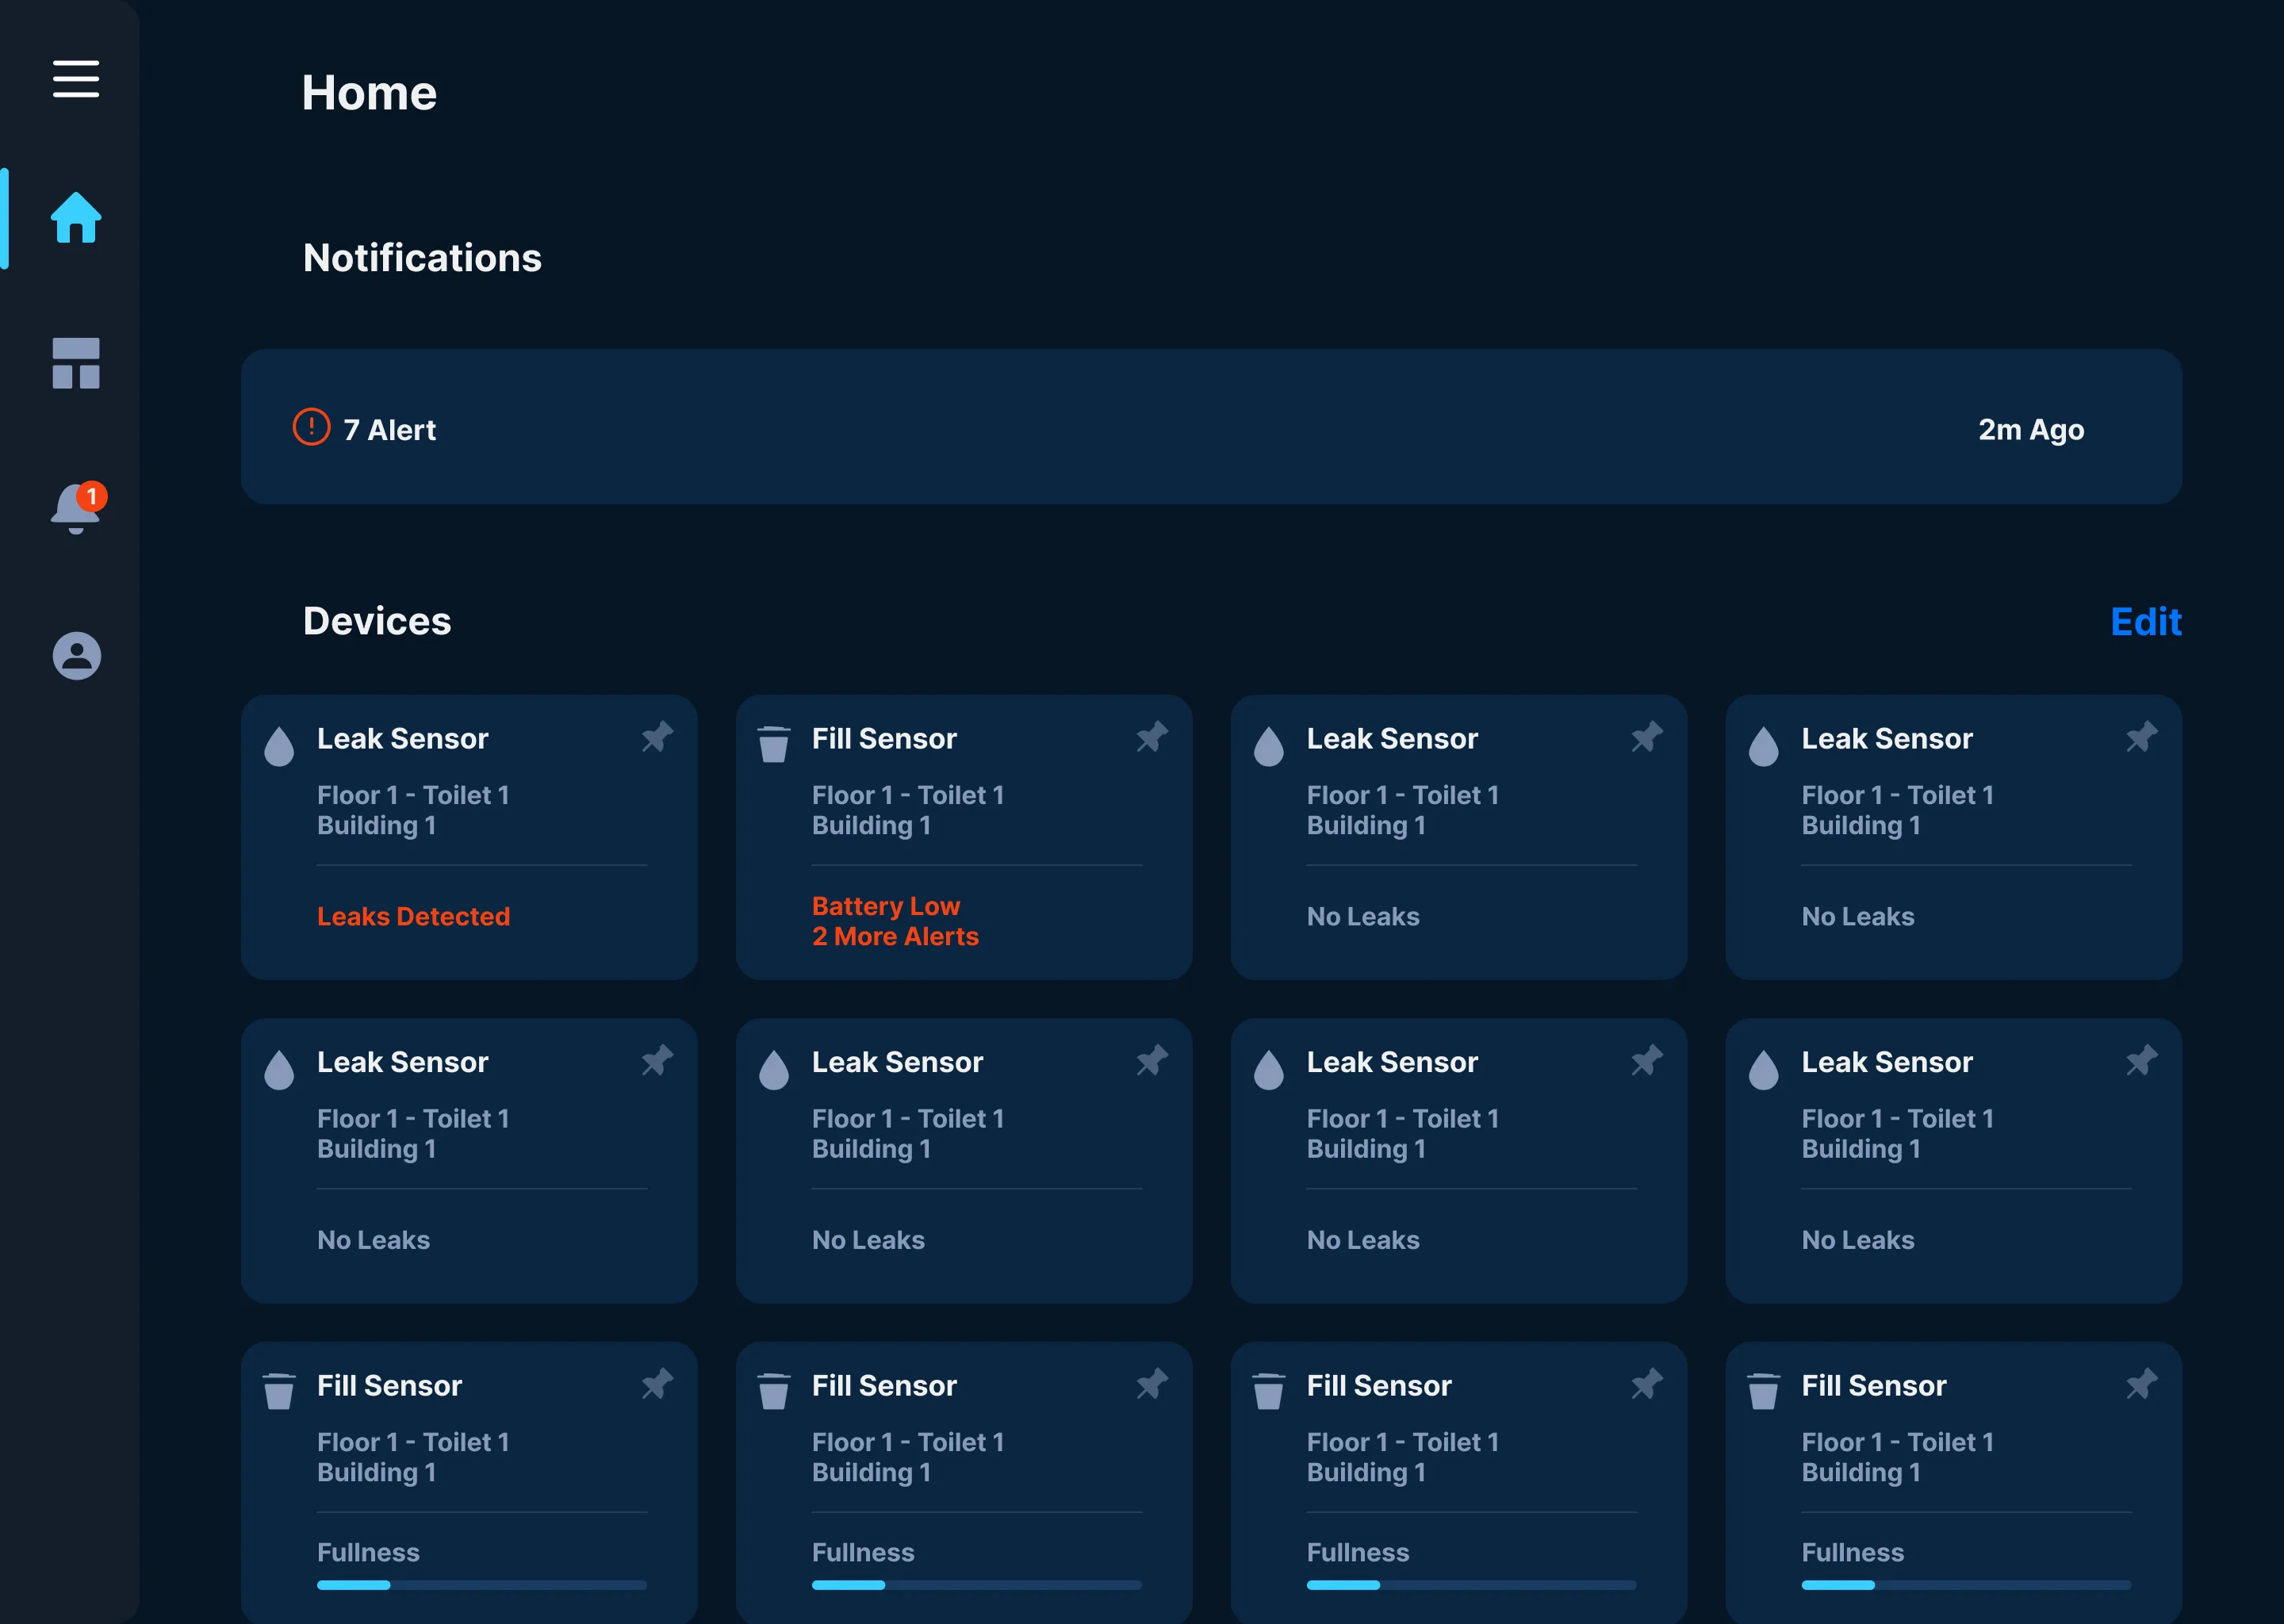Pin the top row's third Leak Sensor card

(1647, 737)
